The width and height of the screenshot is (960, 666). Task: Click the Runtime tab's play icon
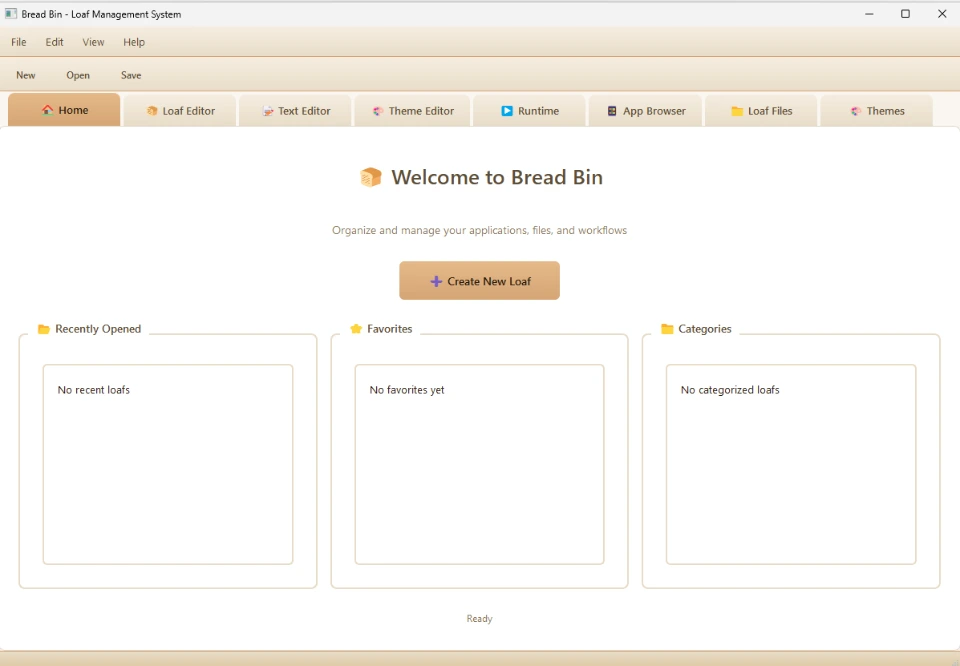507,111
